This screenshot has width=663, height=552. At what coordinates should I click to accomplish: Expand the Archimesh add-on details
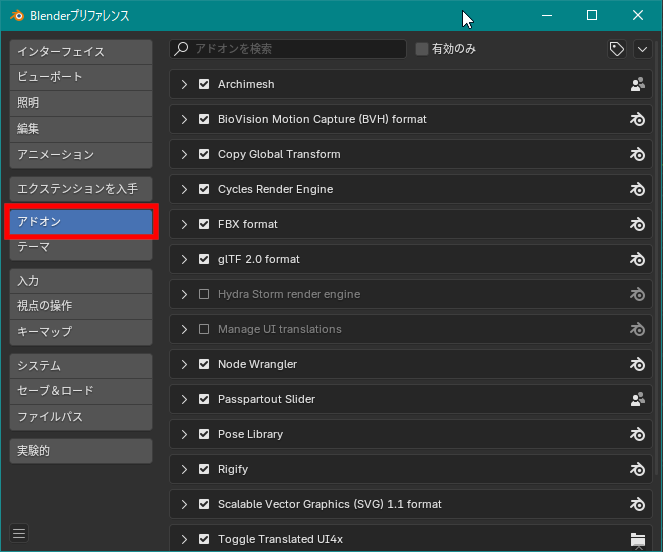(x=184, y=84)
